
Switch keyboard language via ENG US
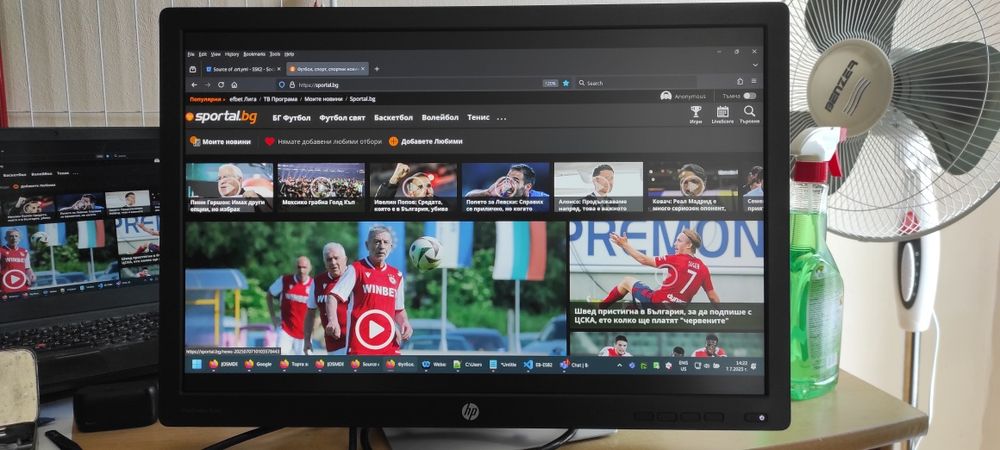click(x=683, y=365)
